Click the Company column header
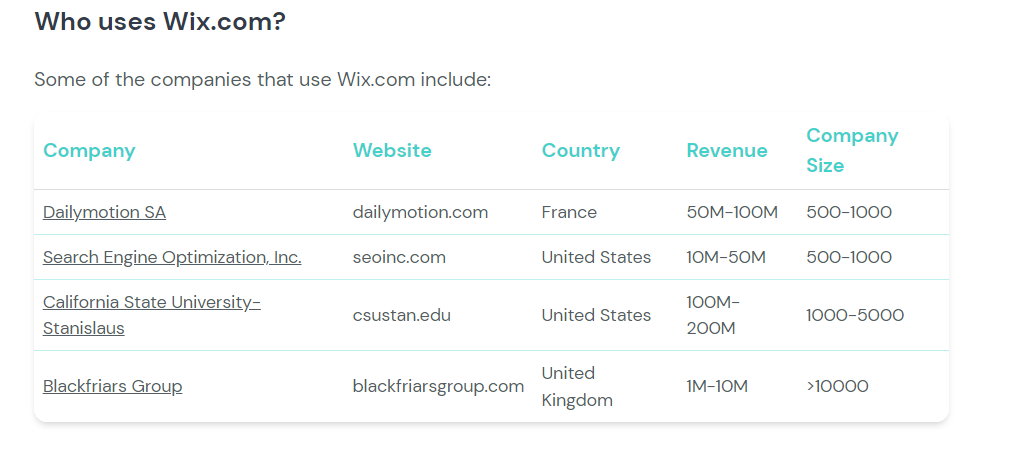This screenshot has height=465, width=1012. [x=89, y=151]
